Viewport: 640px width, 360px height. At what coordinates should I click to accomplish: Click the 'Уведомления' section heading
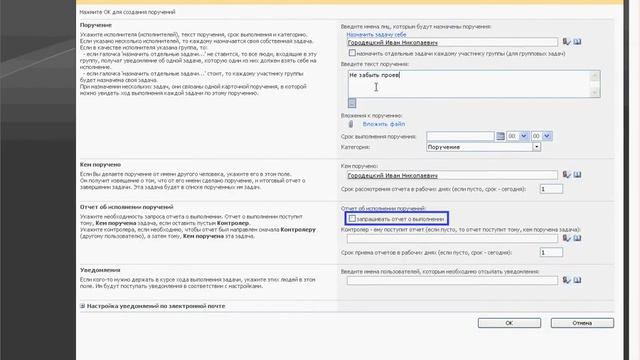[x=100, y=270]
